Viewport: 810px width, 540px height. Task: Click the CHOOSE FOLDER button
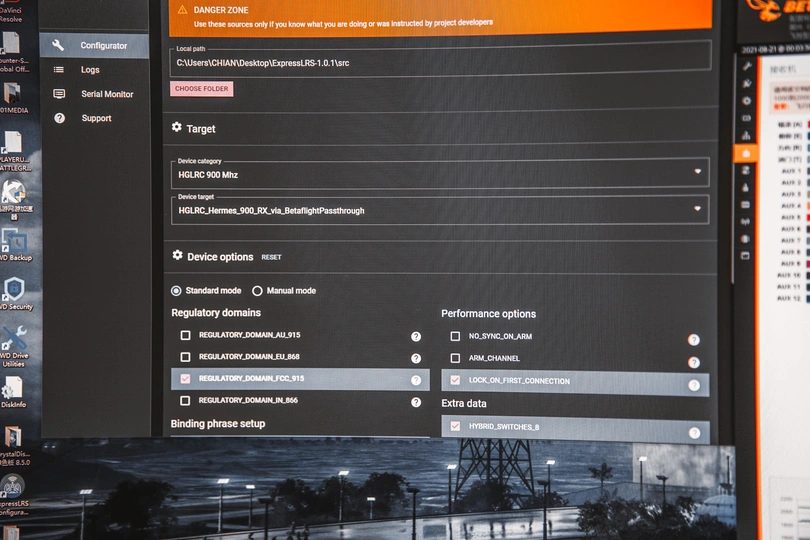(x=202, y=89)
